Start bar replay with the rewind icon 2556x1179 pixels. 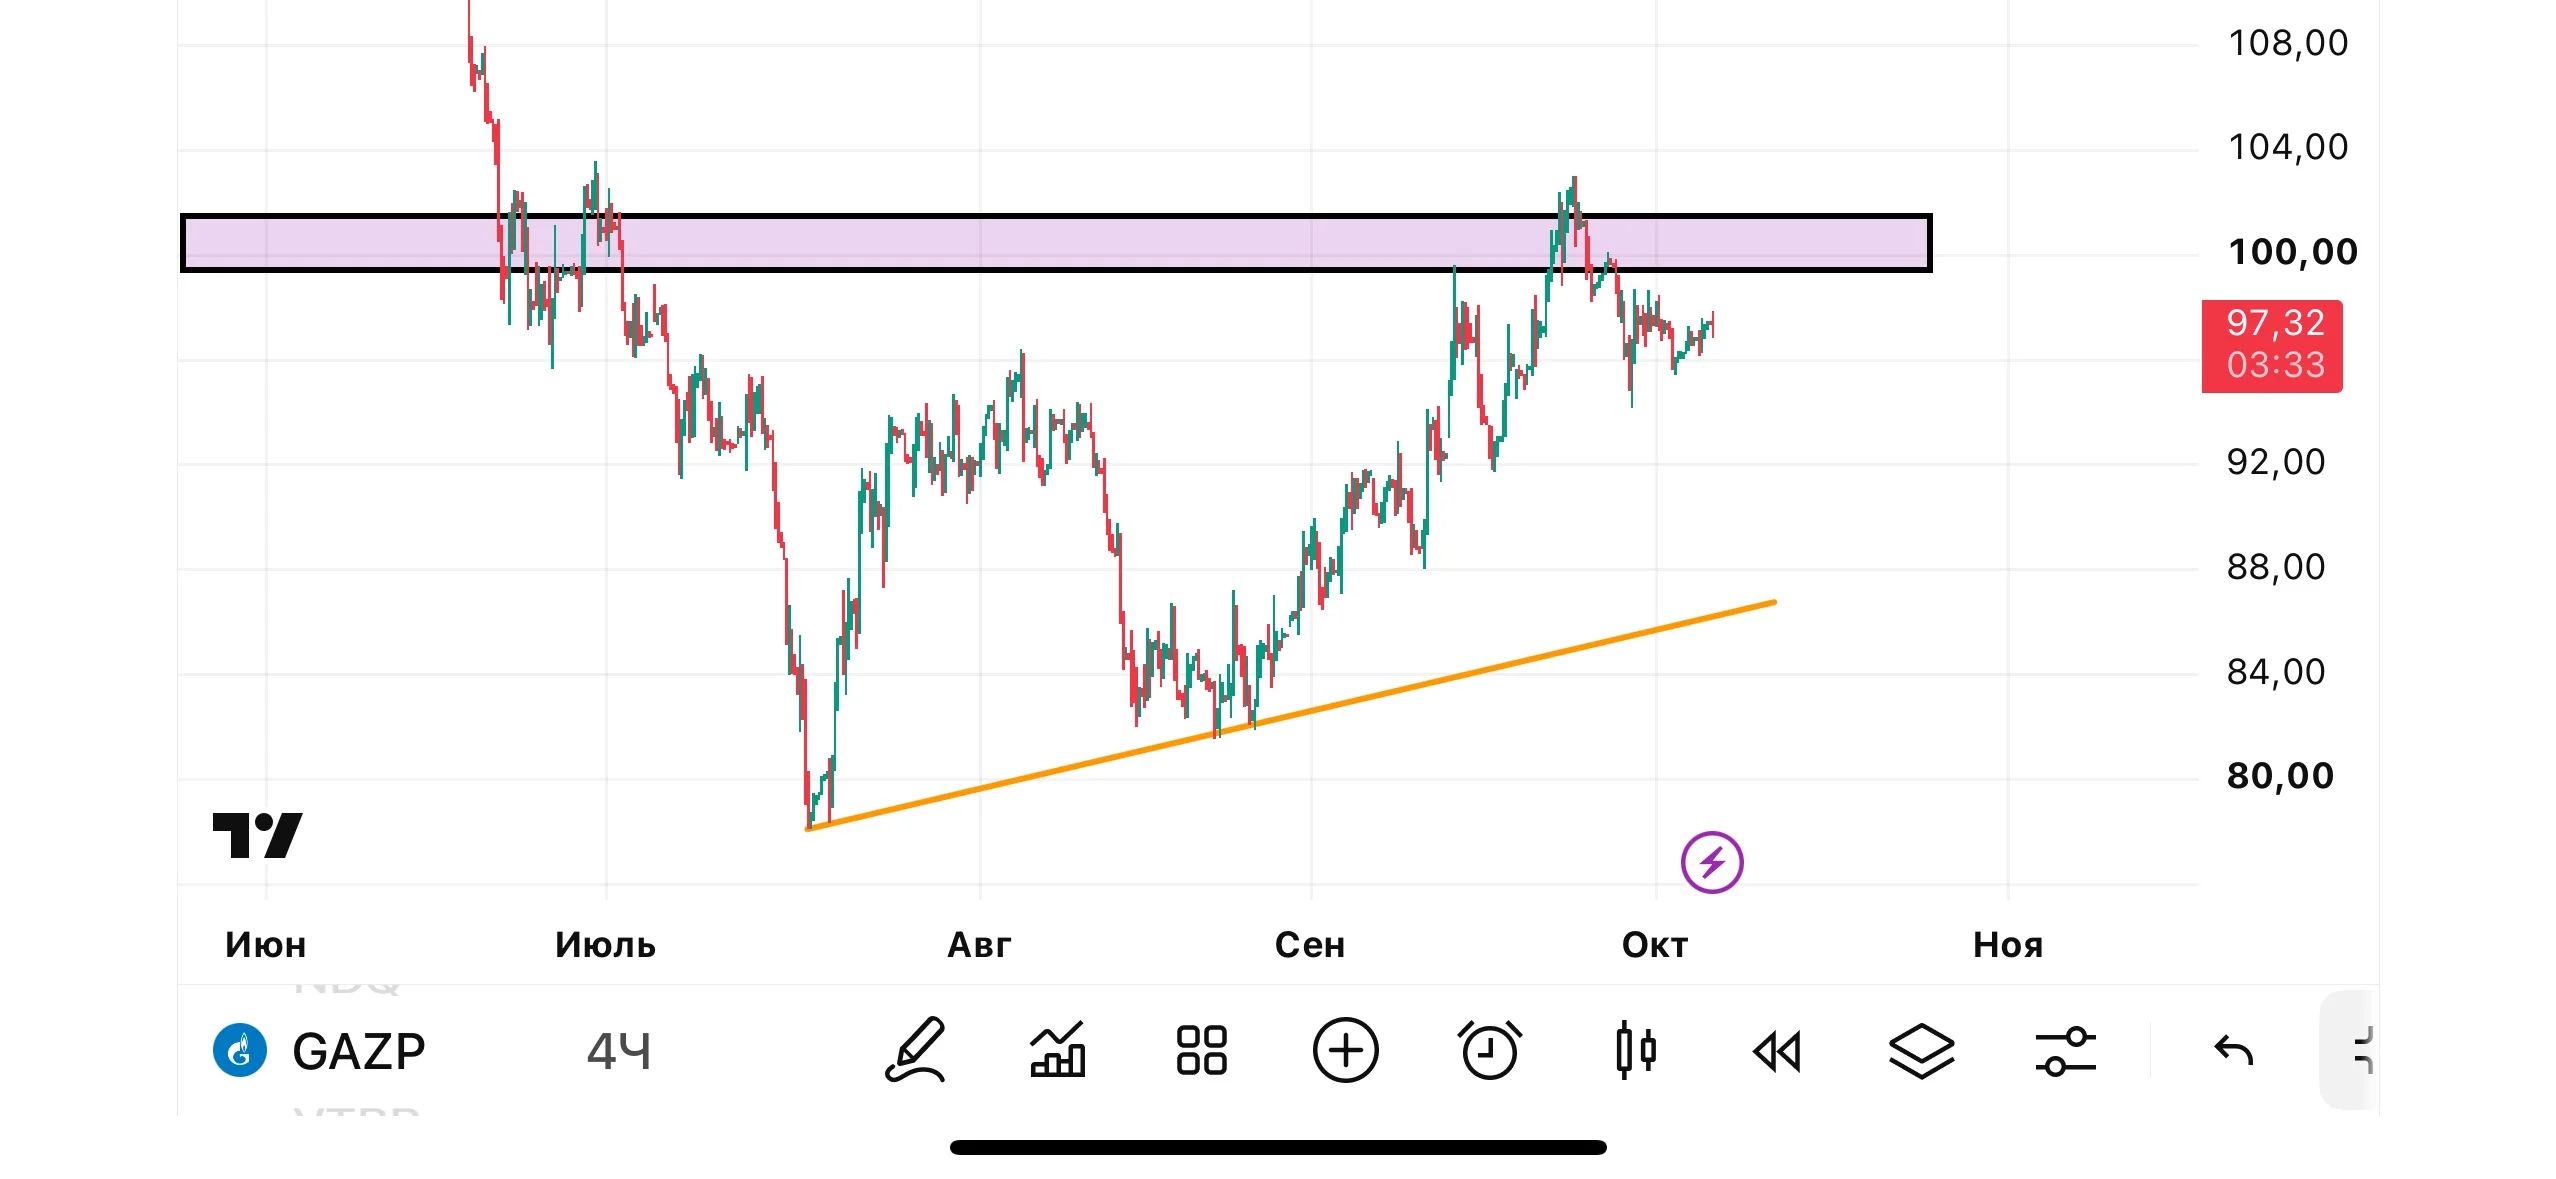(x=1777, y=1052)
